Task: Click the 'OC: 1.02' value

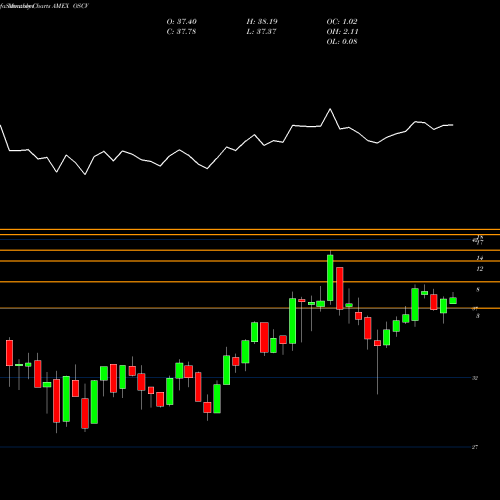Action: (342, 22)
